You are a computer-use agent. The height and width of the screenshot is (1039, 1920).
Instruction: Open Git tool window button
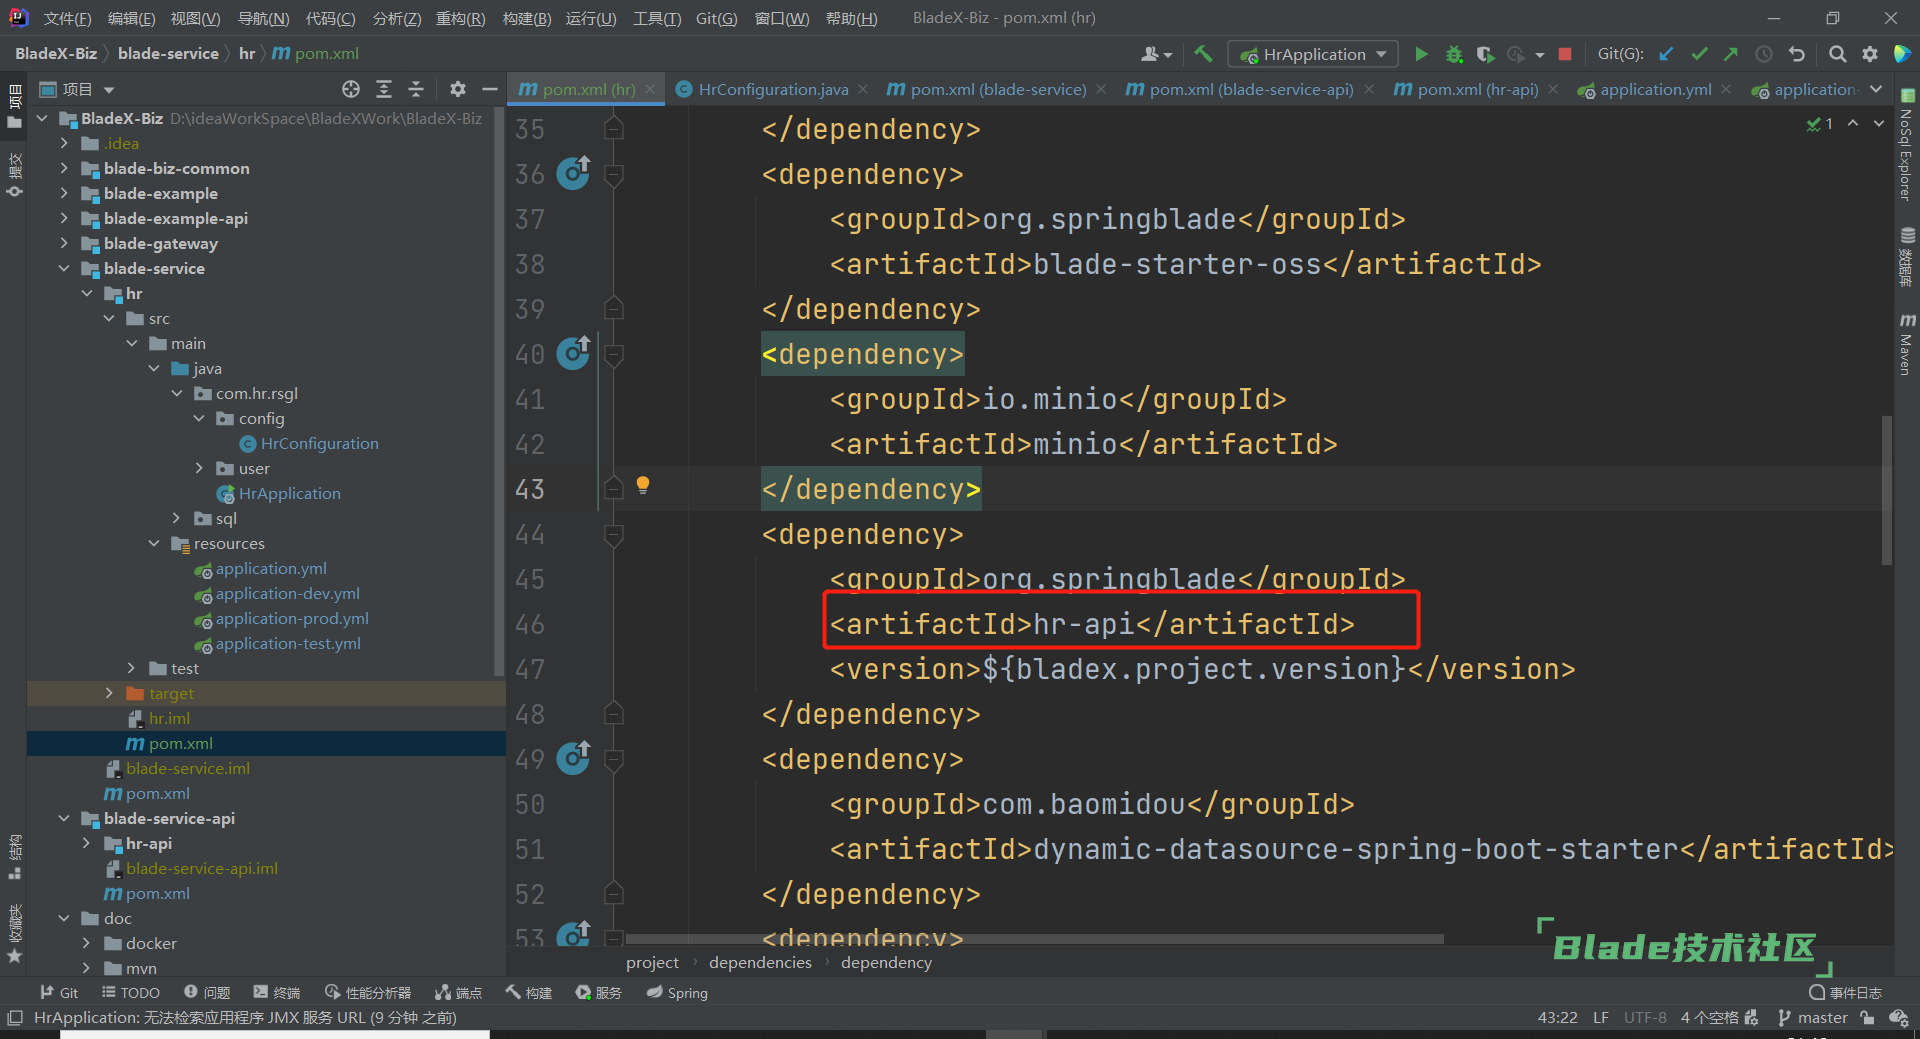coord(59,992)
